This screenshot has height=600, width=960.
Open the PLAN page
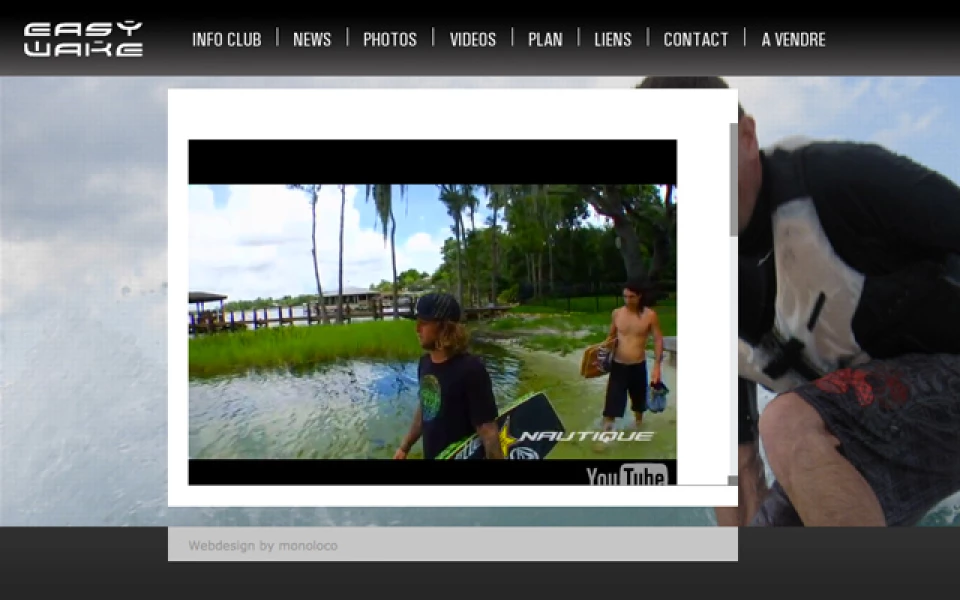tap(545, 40)
